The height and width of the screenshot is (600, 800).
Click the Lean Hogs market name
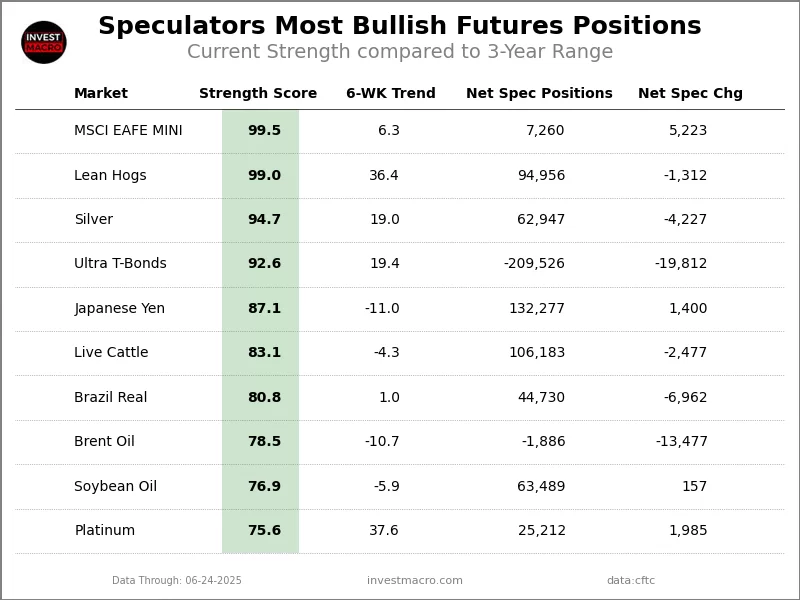(110, 176)
